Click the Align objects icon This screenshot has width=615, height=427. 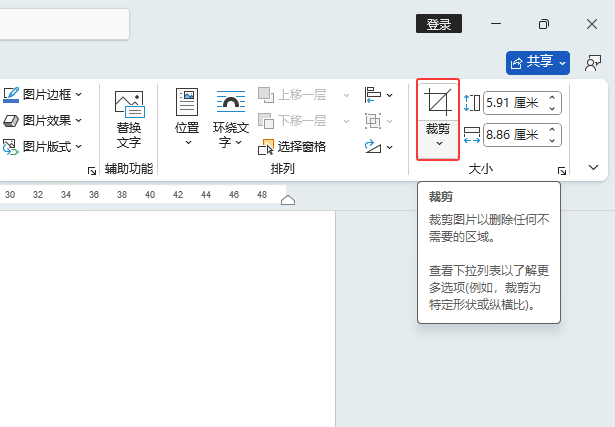pyautogui.click(x=378, y=95)
